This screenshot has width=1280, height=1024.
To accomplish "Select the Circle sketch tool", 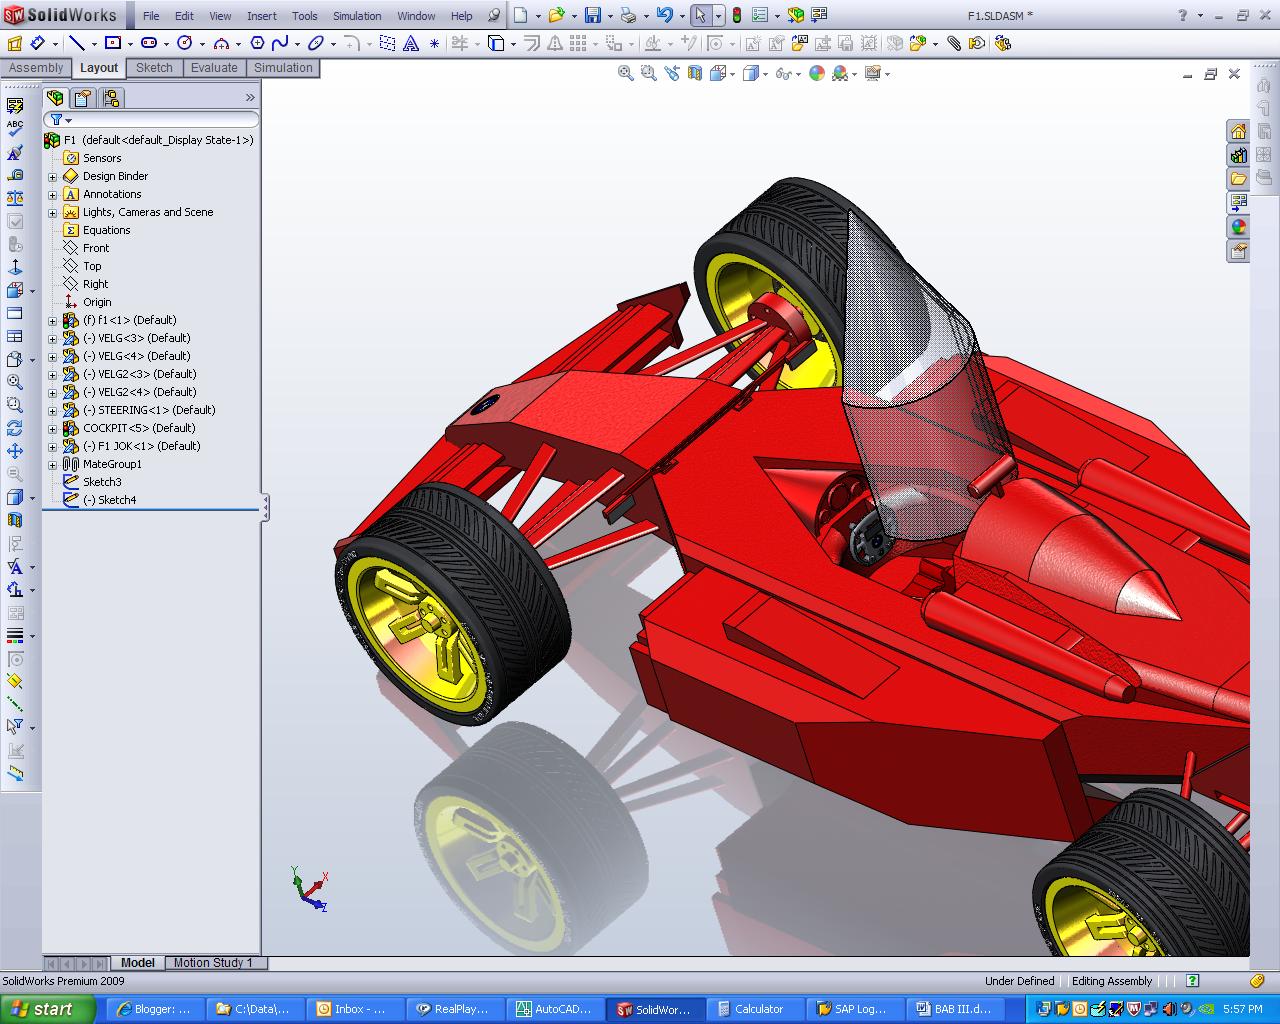I will [184, 43].
